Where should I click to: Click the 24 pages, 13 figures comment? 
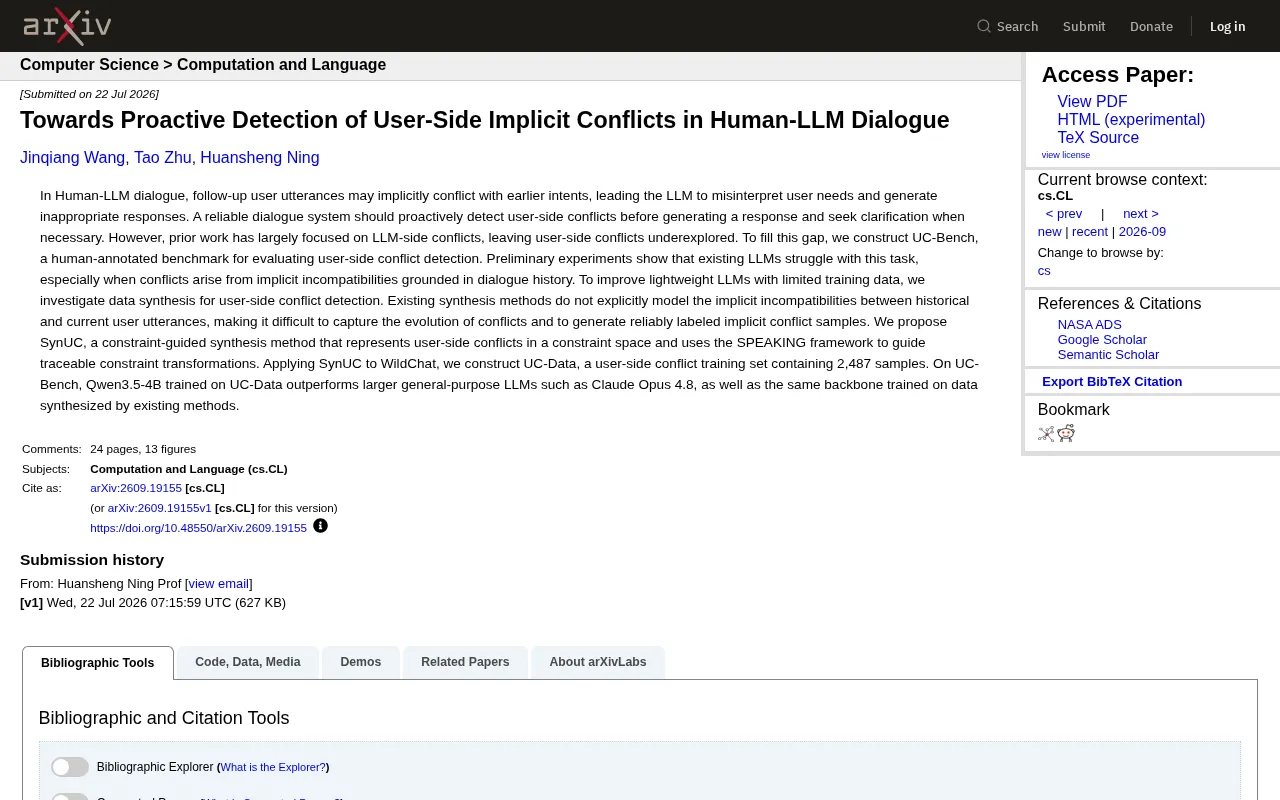point(143,449)
